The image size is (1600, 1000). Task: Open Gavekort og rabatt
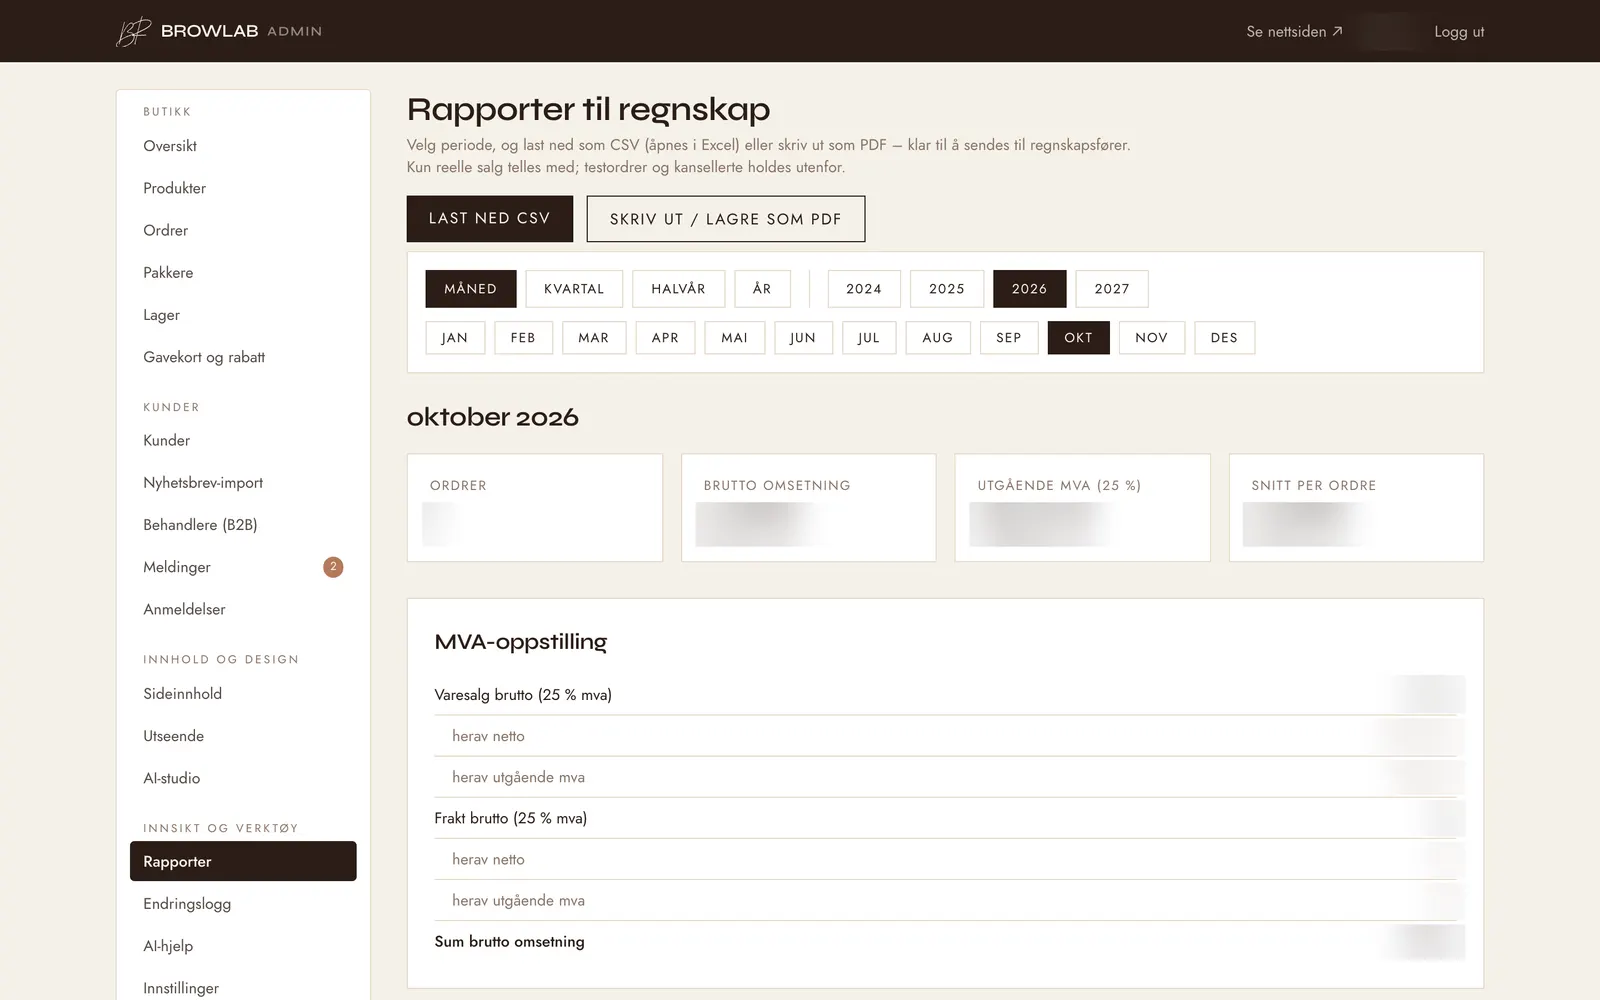[x=243, y=357]
